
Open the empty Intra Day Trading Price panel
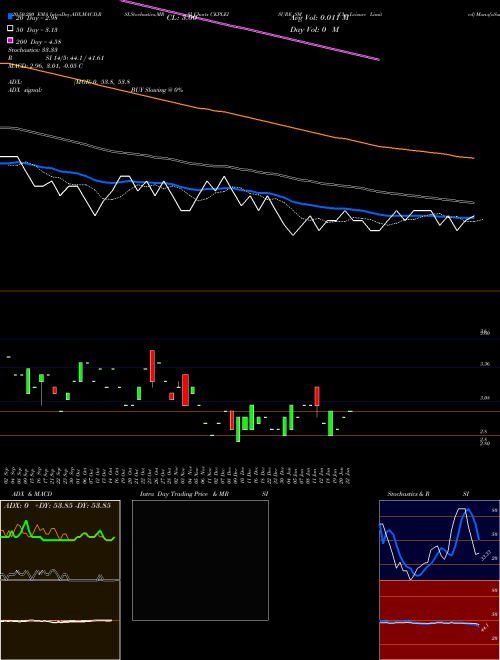point(200,560)
